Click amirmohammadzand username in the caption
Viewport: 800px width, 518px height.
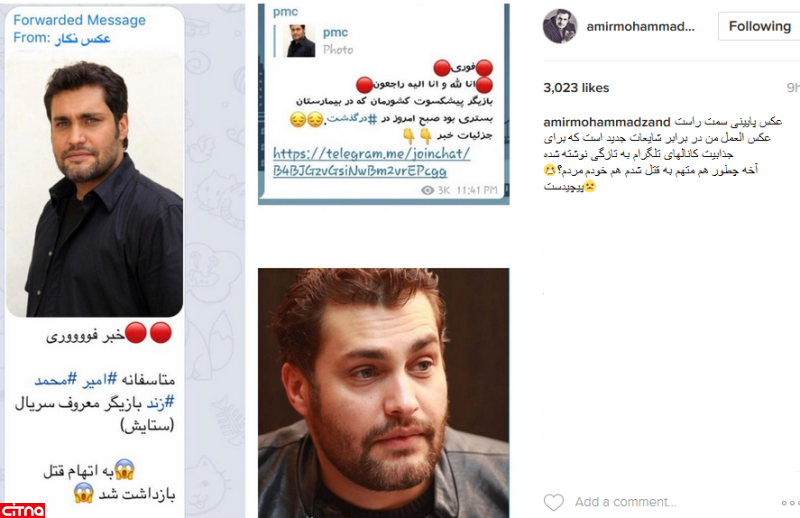click(607, 122)
